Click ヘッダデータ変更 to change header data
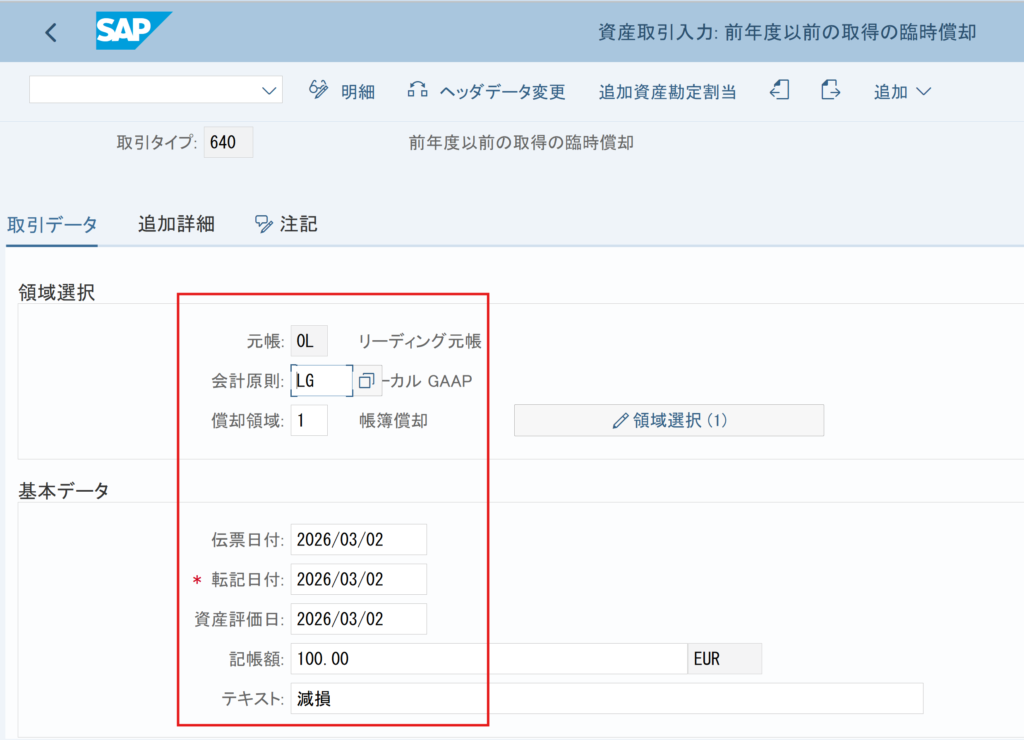 click(487, 91)
